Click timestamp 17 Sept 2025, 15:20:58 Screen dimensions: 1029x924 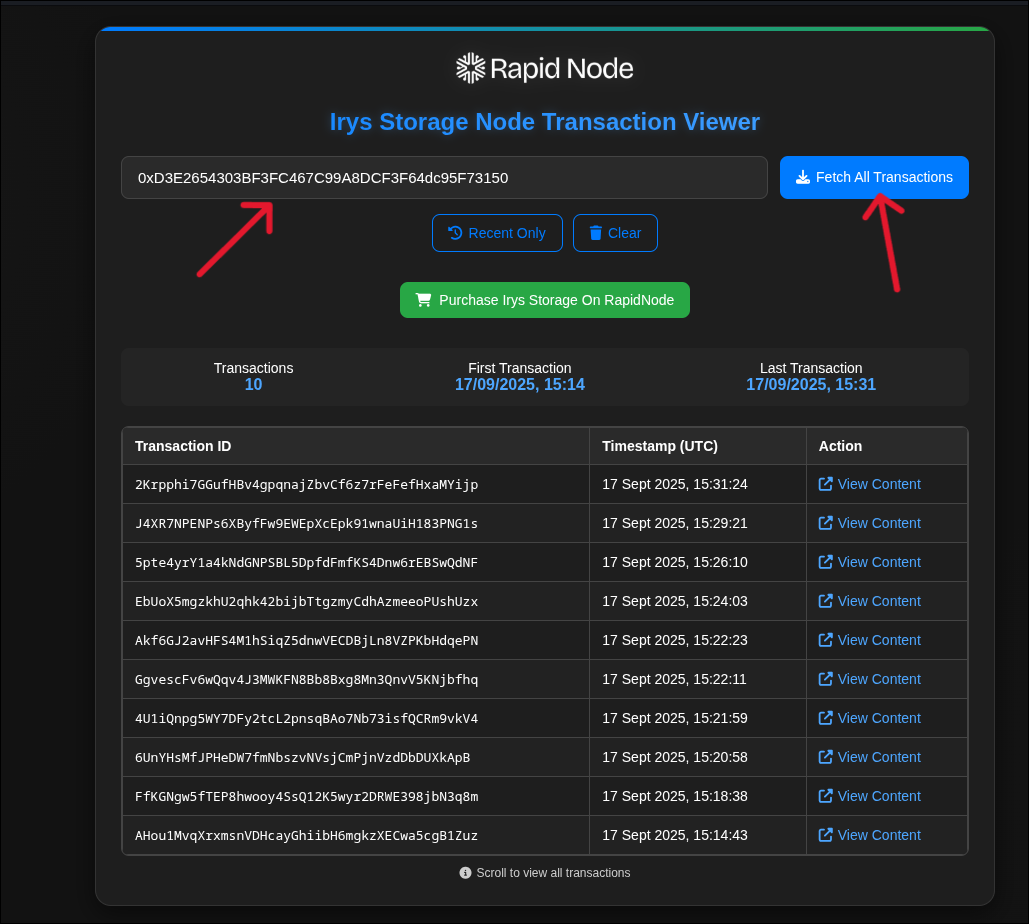675,757
